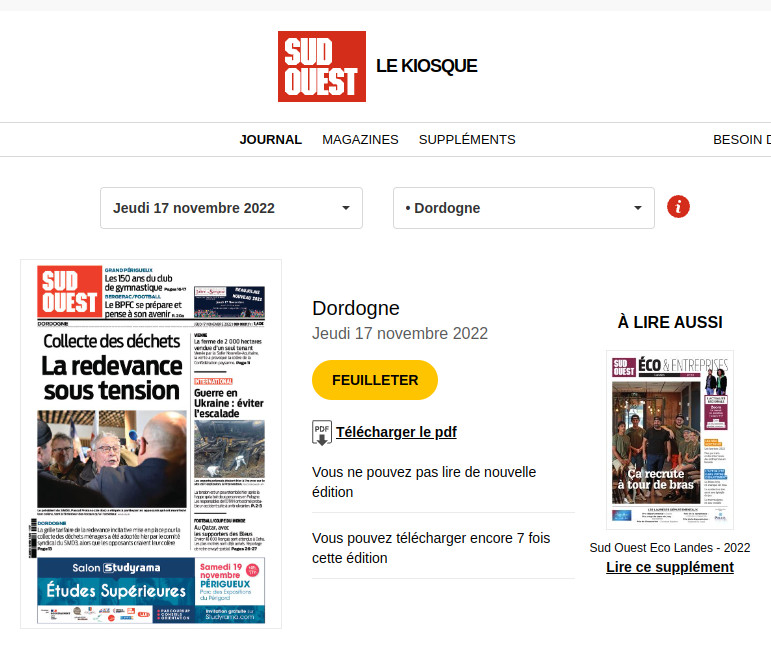Click the arrow on the date dropdown
771x645 pixels.
pyautogui.click(x=346, y=208)
